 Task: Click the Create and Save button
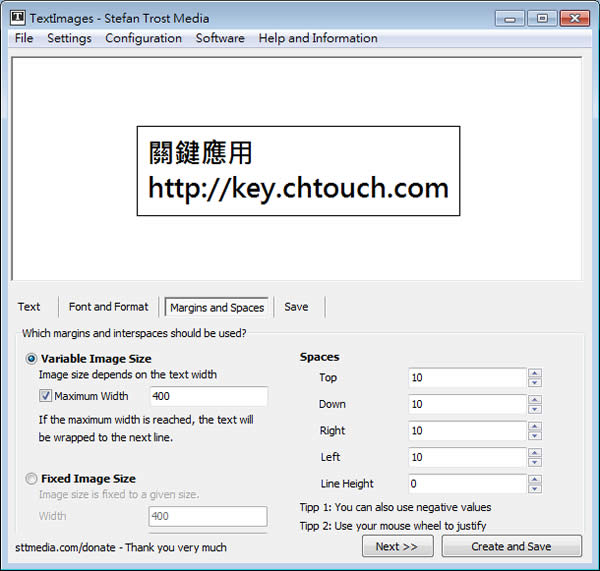coord(512,546)
